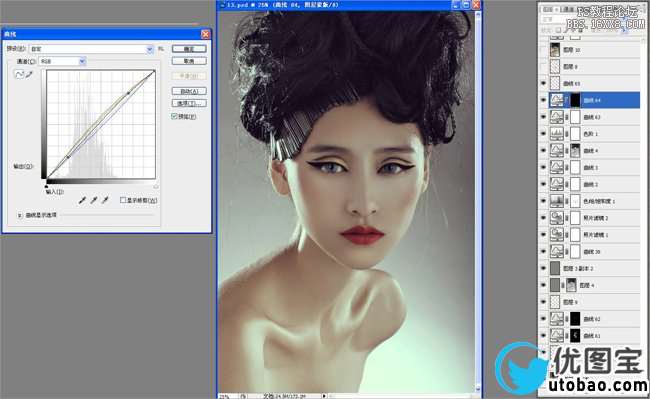Image resolution: width=650 pixels, height=399 pixels.
Task: Pick the white point eyedropper
Action: point(105,201)
